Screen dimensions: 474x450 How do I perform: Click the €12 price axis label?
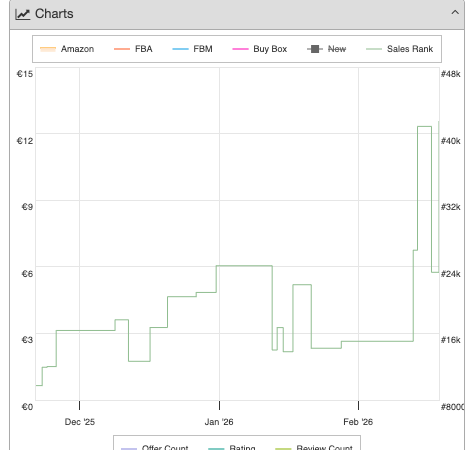point(25,141)
